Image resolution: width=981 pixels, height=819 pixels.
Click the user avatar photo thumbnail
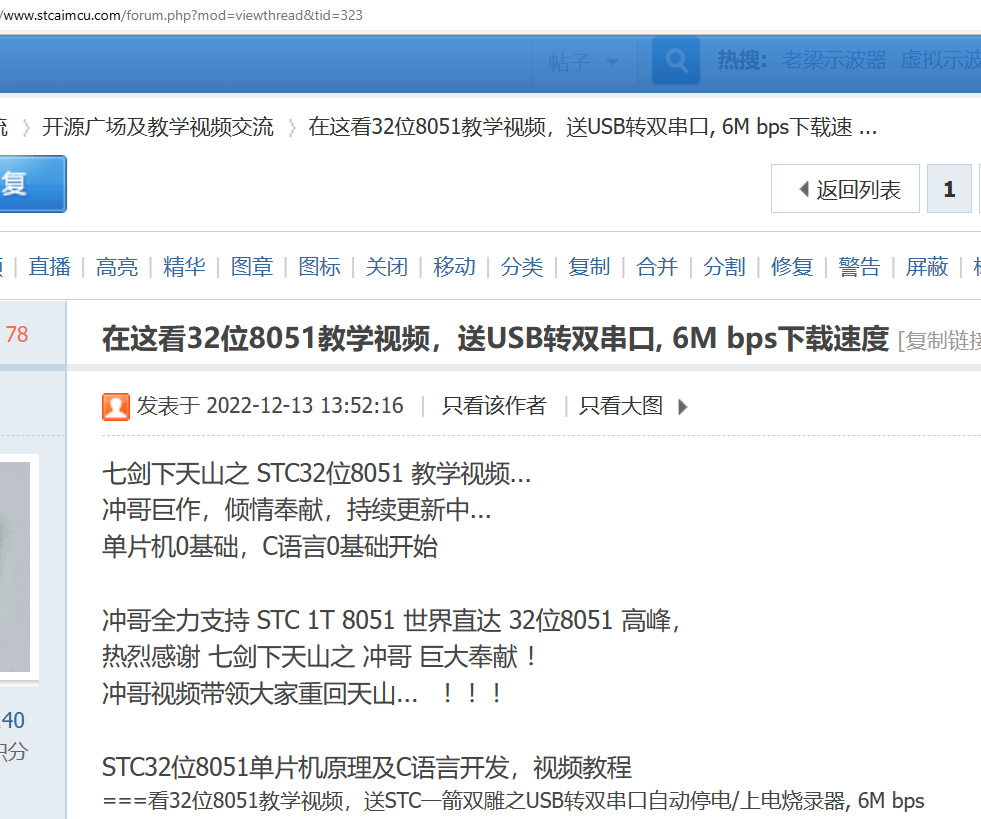pyautogui.click(x=15, y=567)
